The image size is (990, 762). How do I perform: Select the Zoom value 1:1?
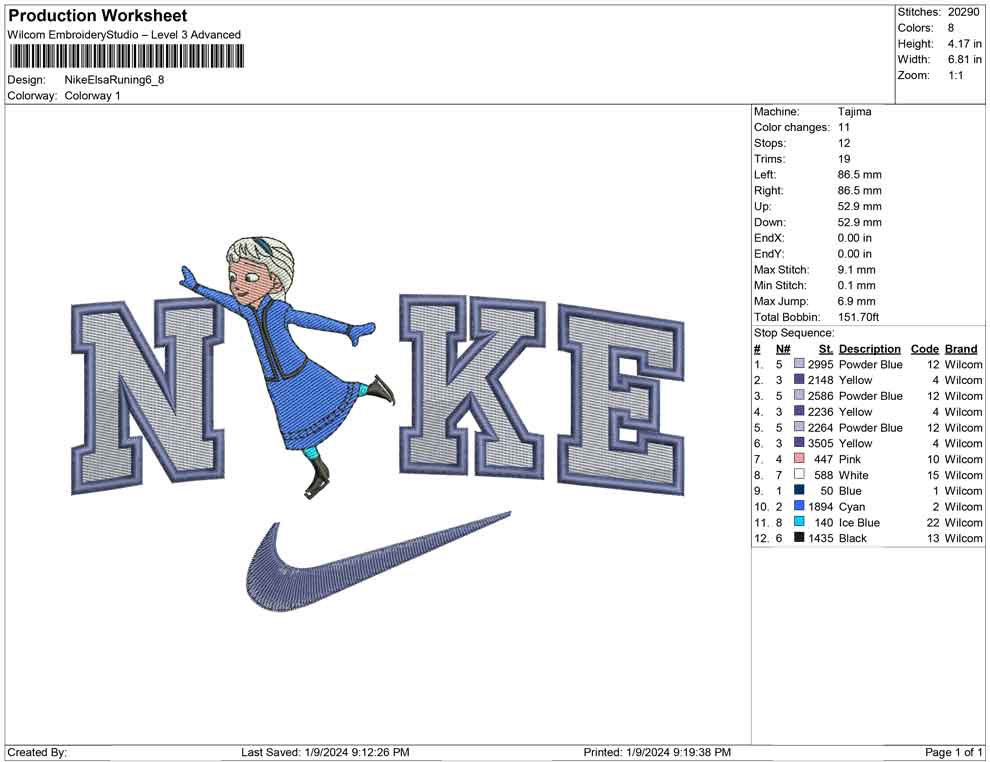point(955,75)
